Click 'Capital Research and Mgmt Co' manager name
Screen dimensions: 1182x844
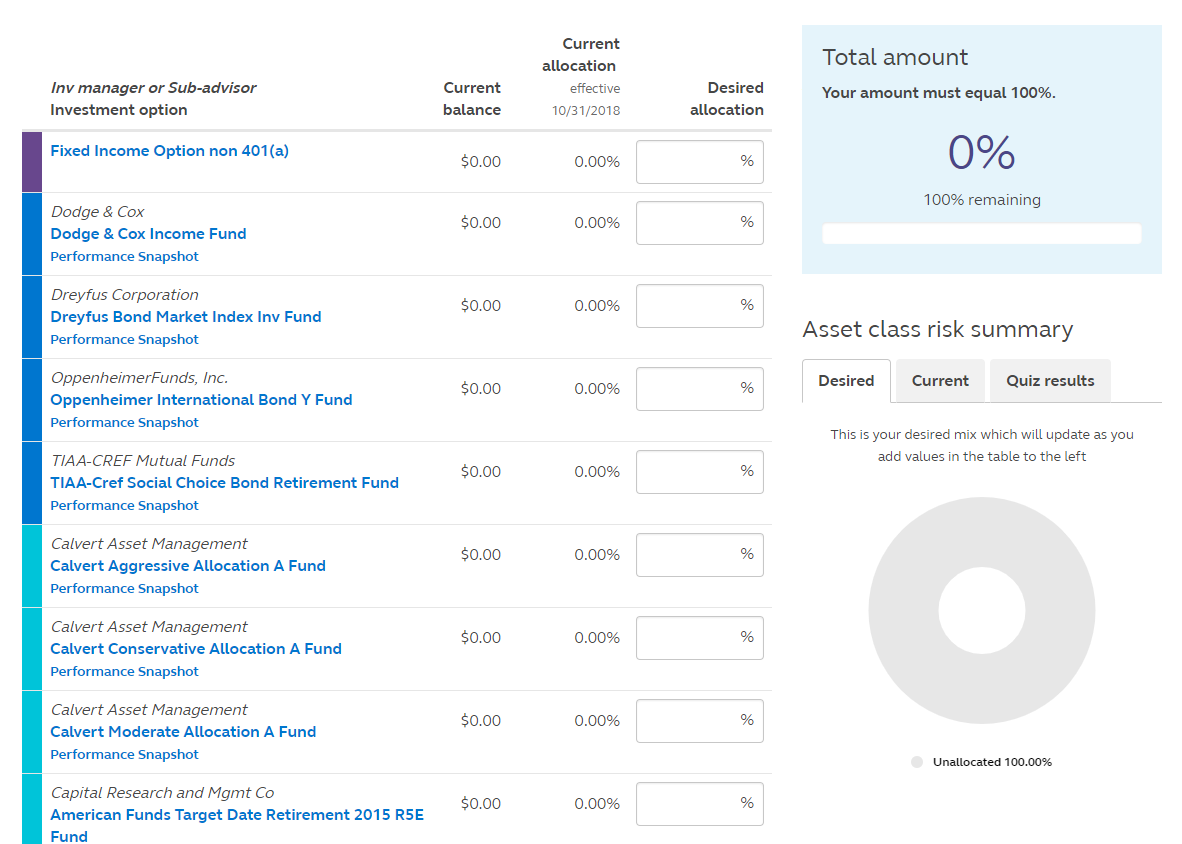162,793
